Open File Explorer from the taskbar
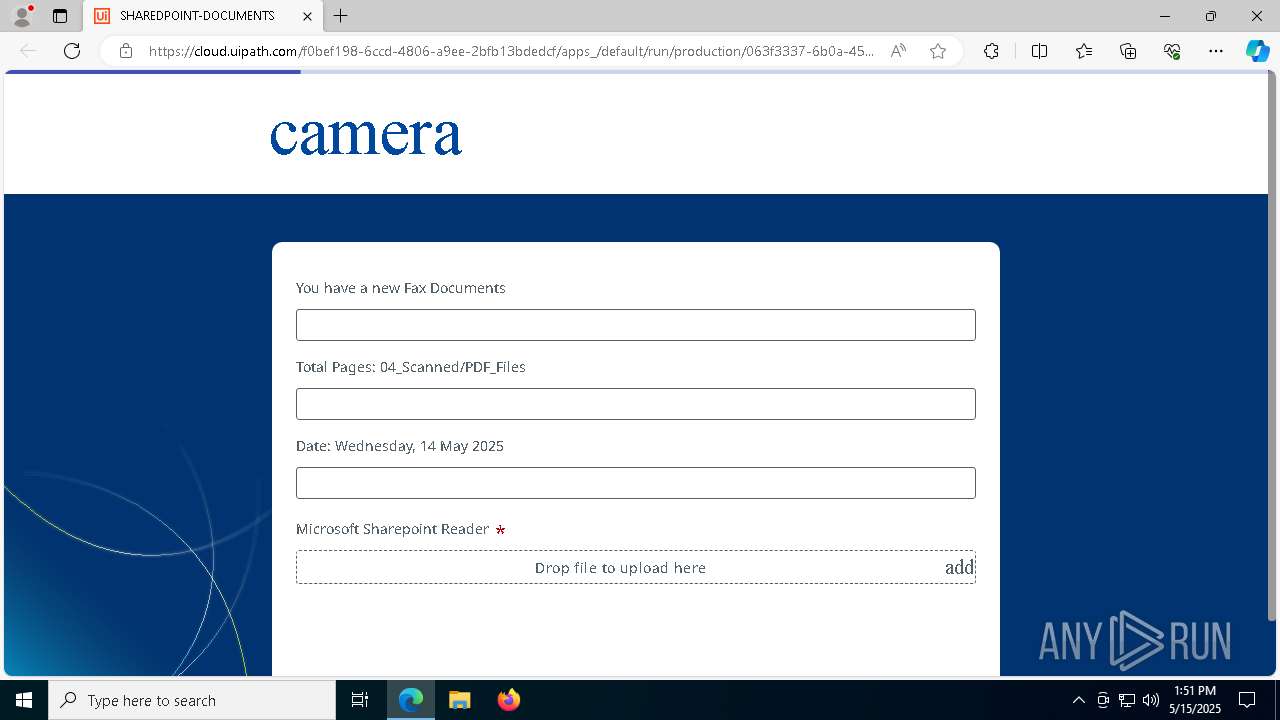This screenshot has width=1280, height=720. (459, 700)
